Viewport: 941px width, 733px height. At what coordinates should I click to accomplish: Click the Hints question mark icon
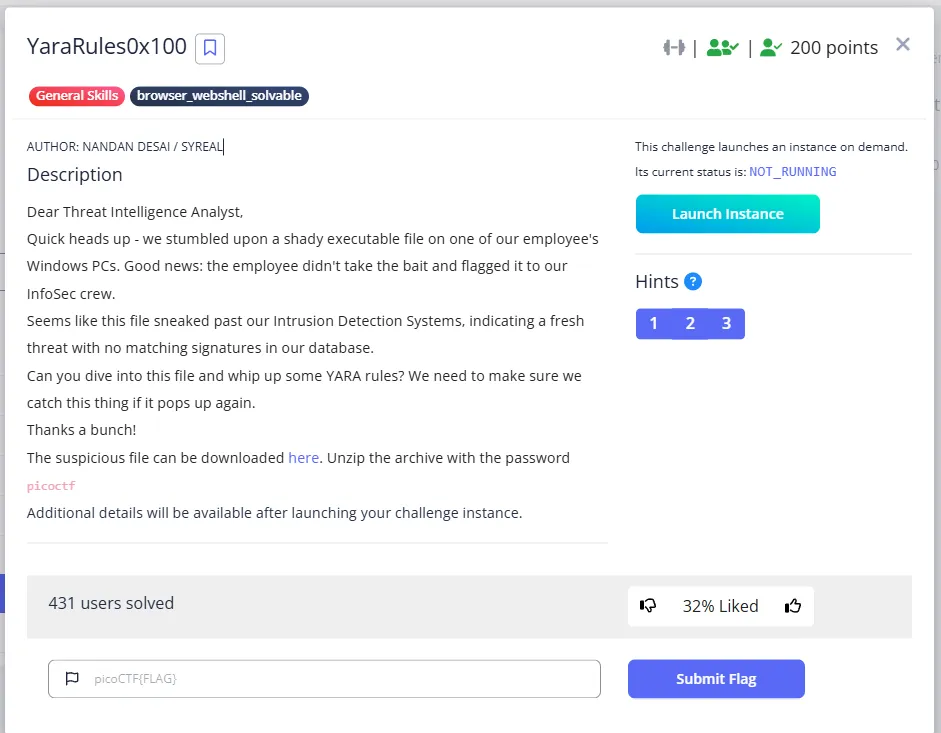[x=693, y=282]
